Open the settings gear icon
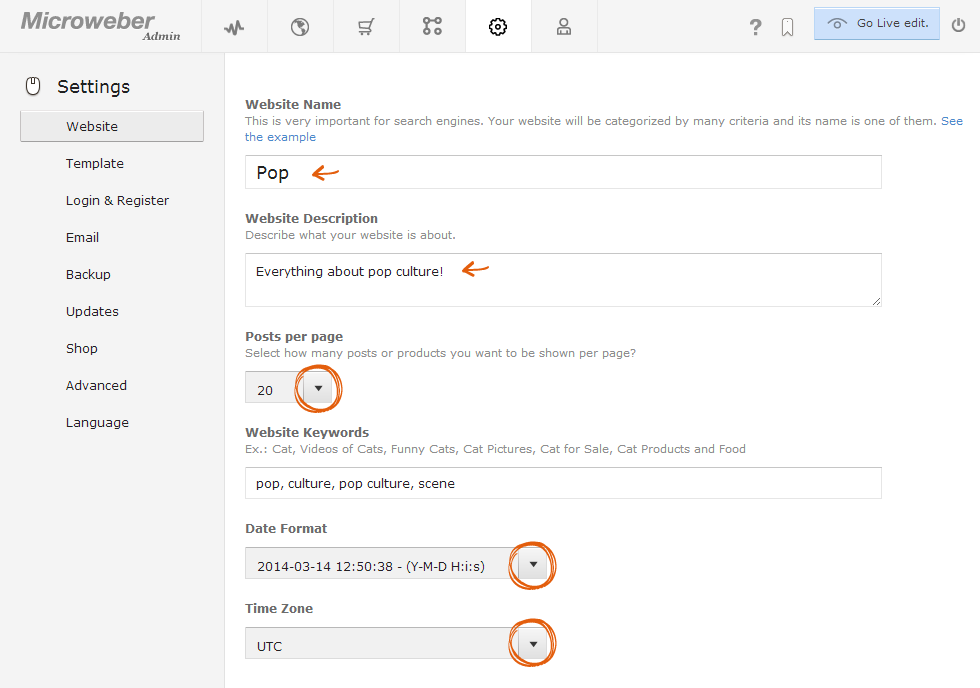 (x=498, y=27)
